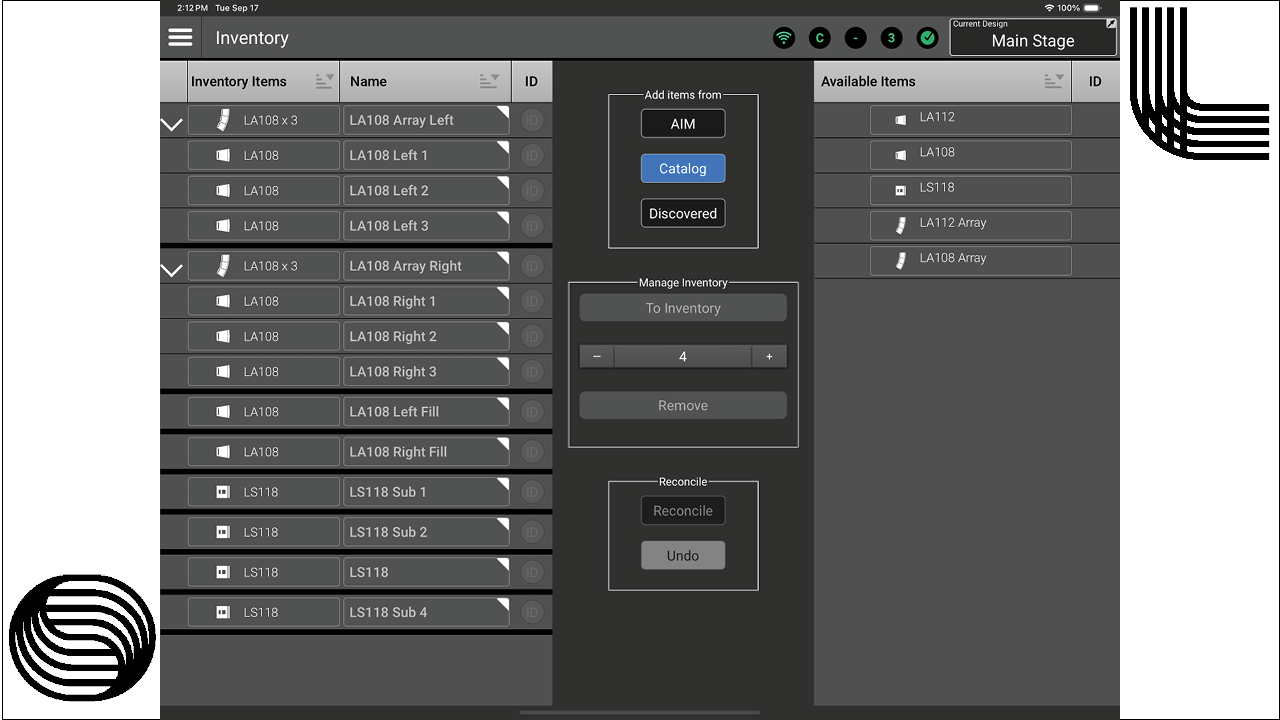1280x720 pixels.
Task: Select LS118 item for Sub 4
Action: pyautogui.click(x=264, y=611)
